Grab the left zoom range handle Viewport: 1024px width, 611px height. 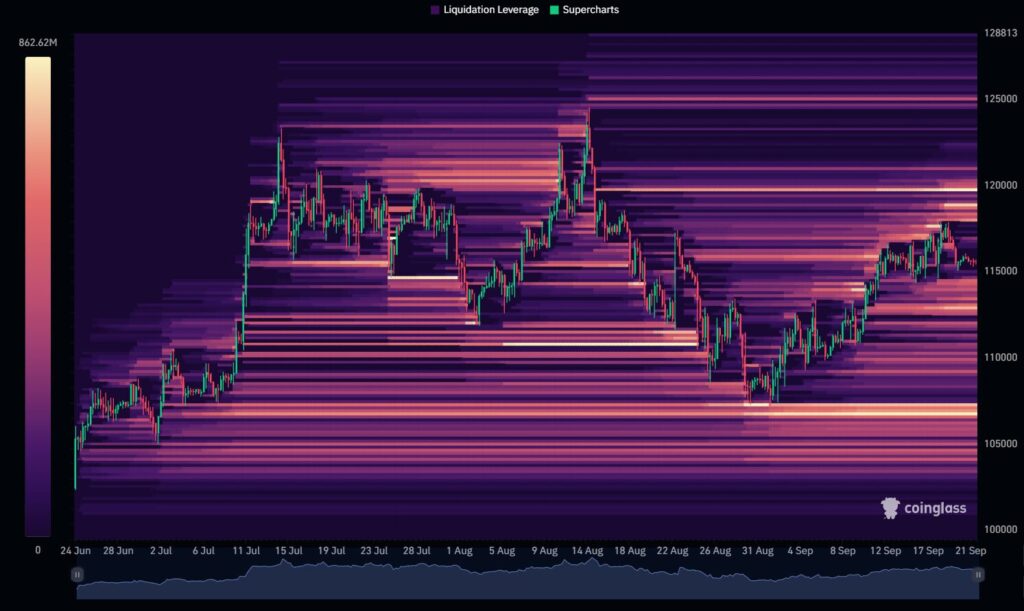point(77,574)
